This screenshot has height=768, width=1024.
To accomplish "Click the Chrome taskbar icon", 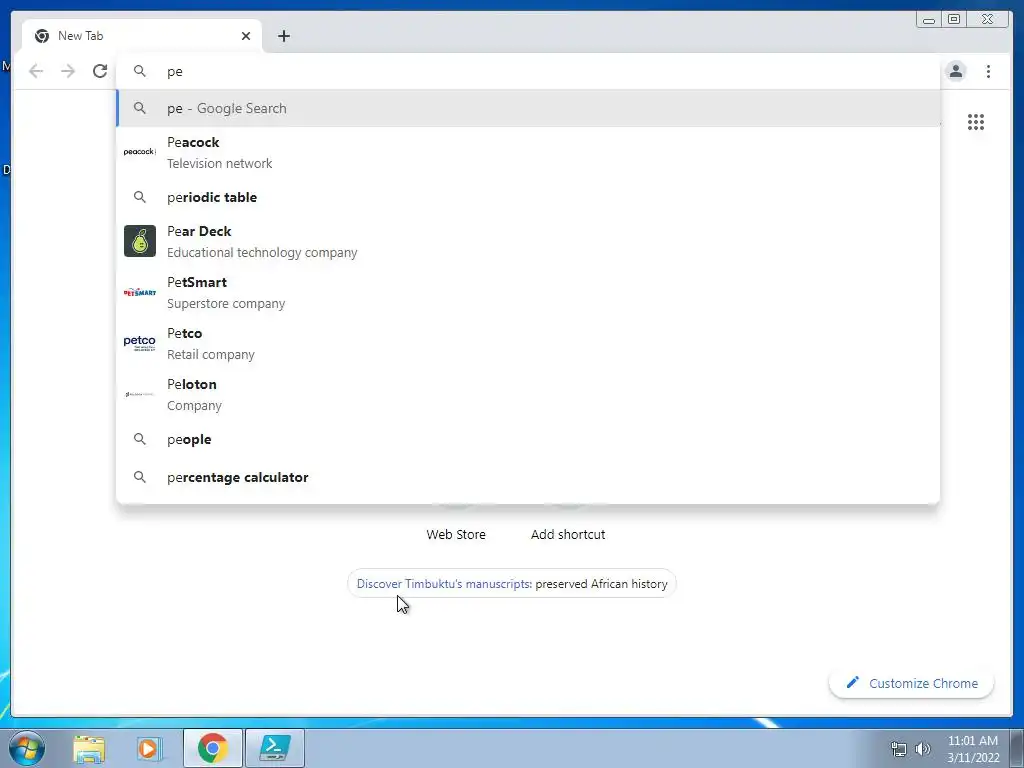I will click(213, 748).
